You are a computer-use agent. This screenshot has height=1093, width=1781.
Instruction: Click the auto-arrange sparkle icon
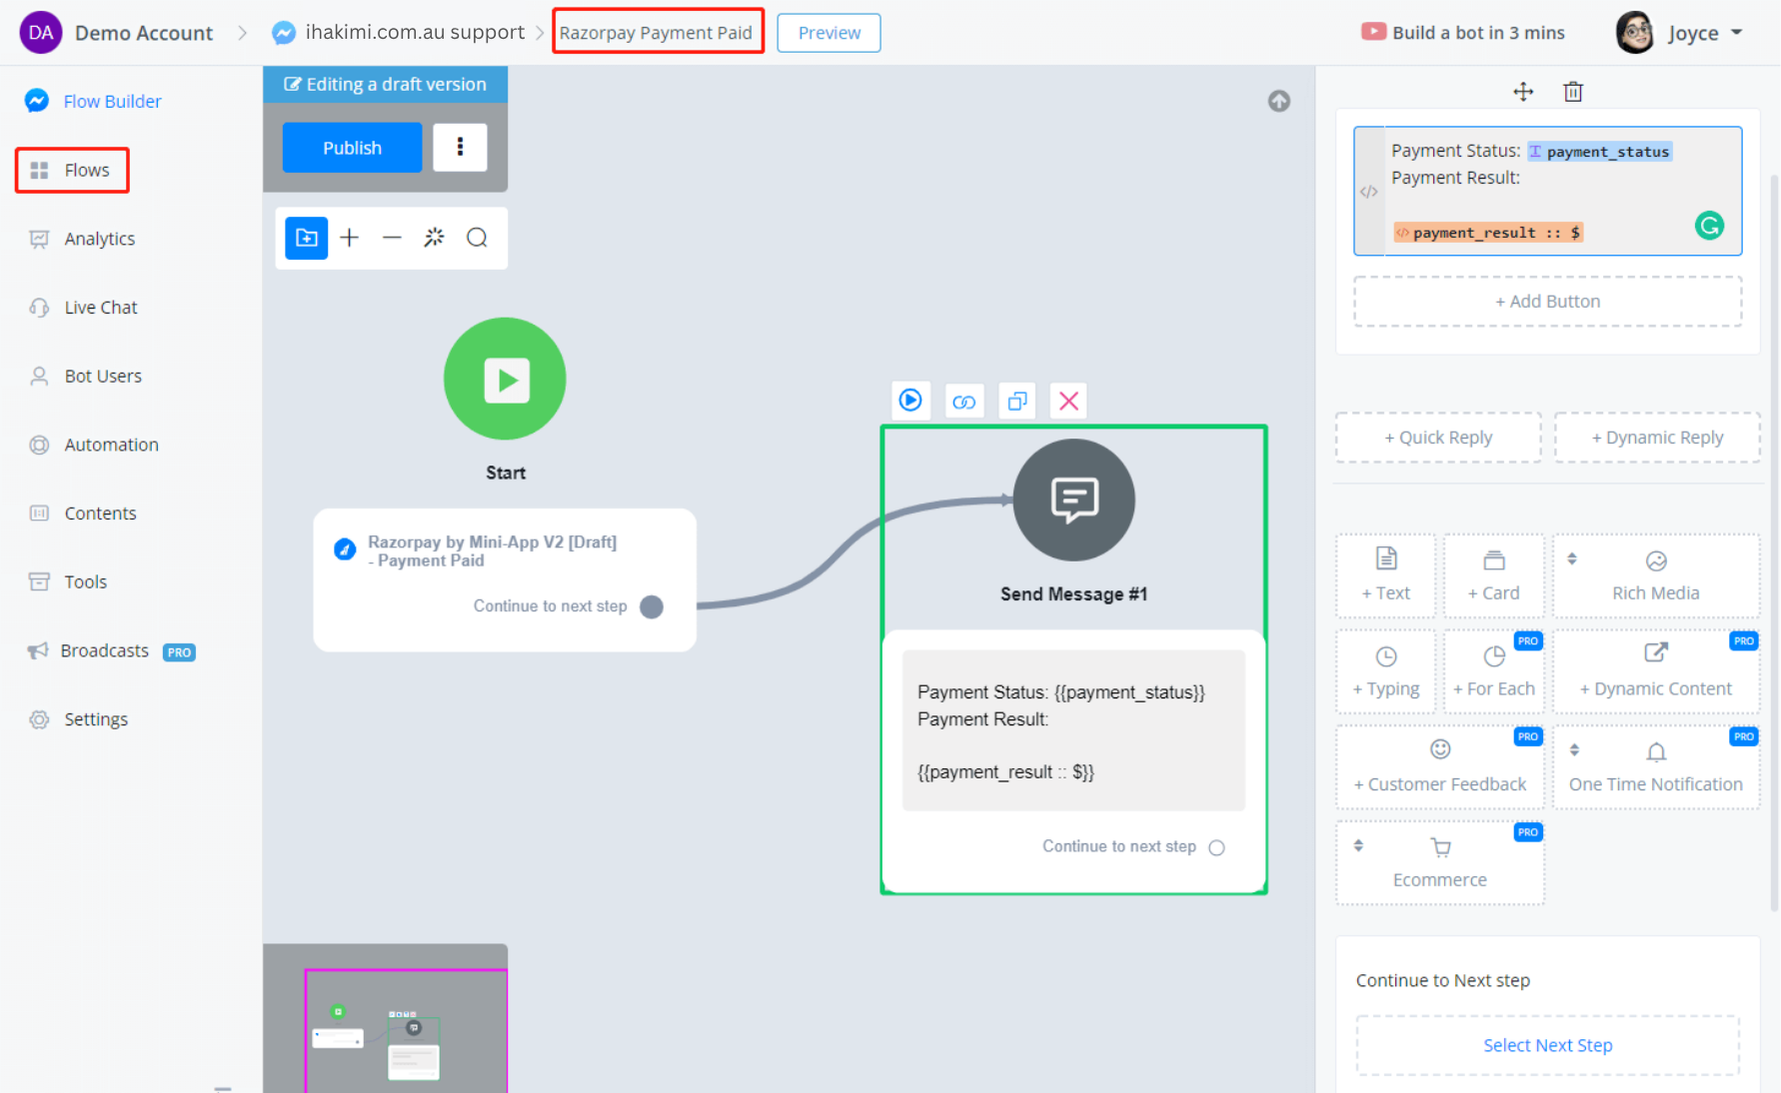434,238
